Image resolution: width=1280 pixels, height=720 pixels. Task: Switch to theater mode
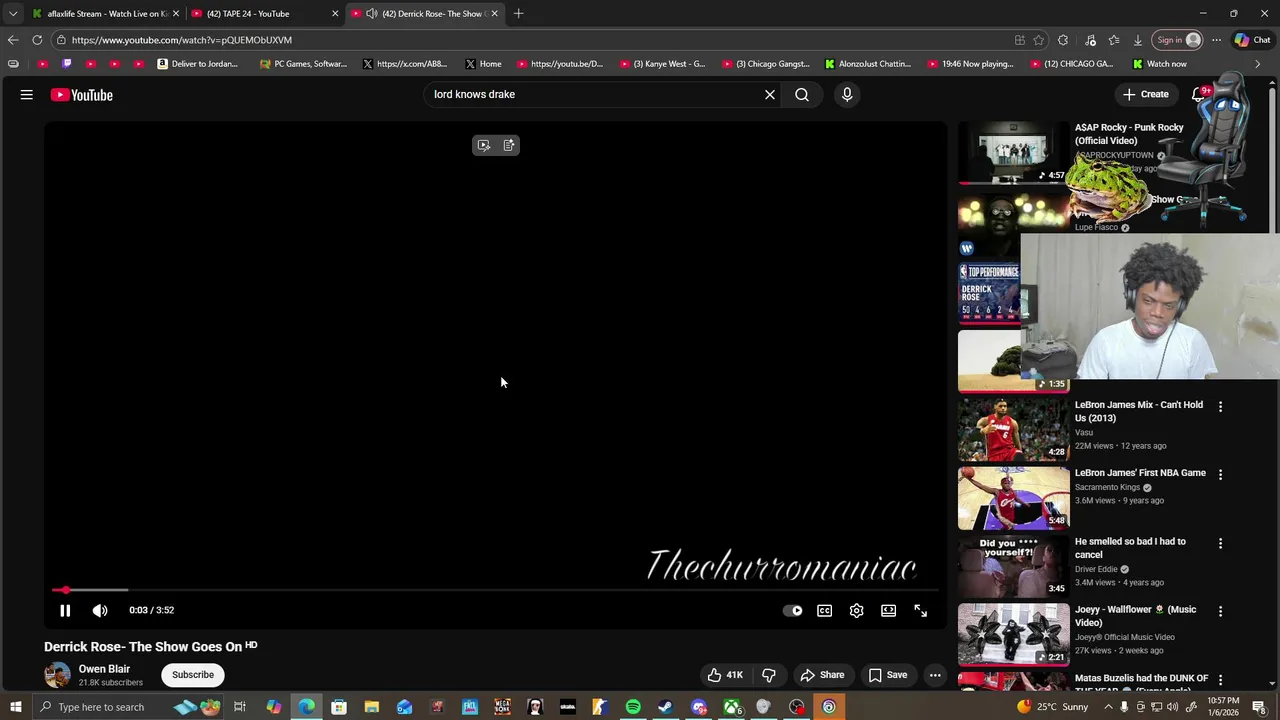[x=889, y=610]
